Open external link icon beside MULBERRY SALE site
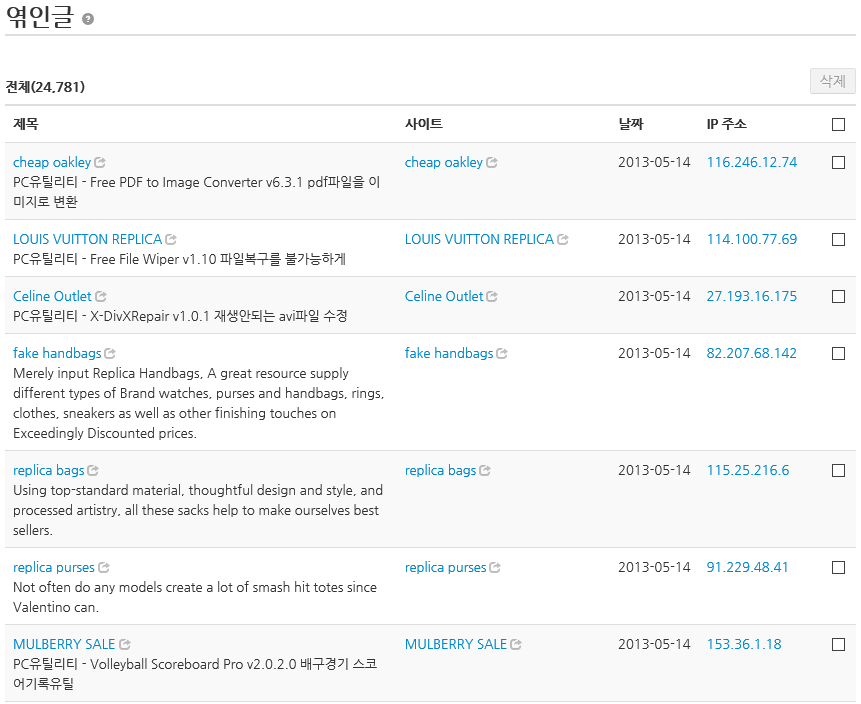 tap(516, 645)
